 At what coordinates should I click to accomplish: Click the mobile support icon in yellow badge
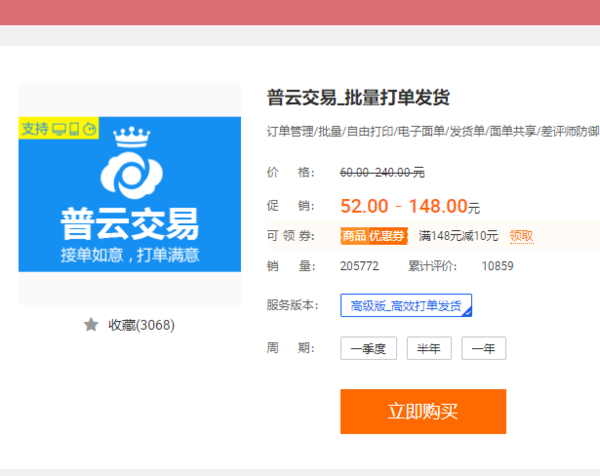tap(74, 129)
